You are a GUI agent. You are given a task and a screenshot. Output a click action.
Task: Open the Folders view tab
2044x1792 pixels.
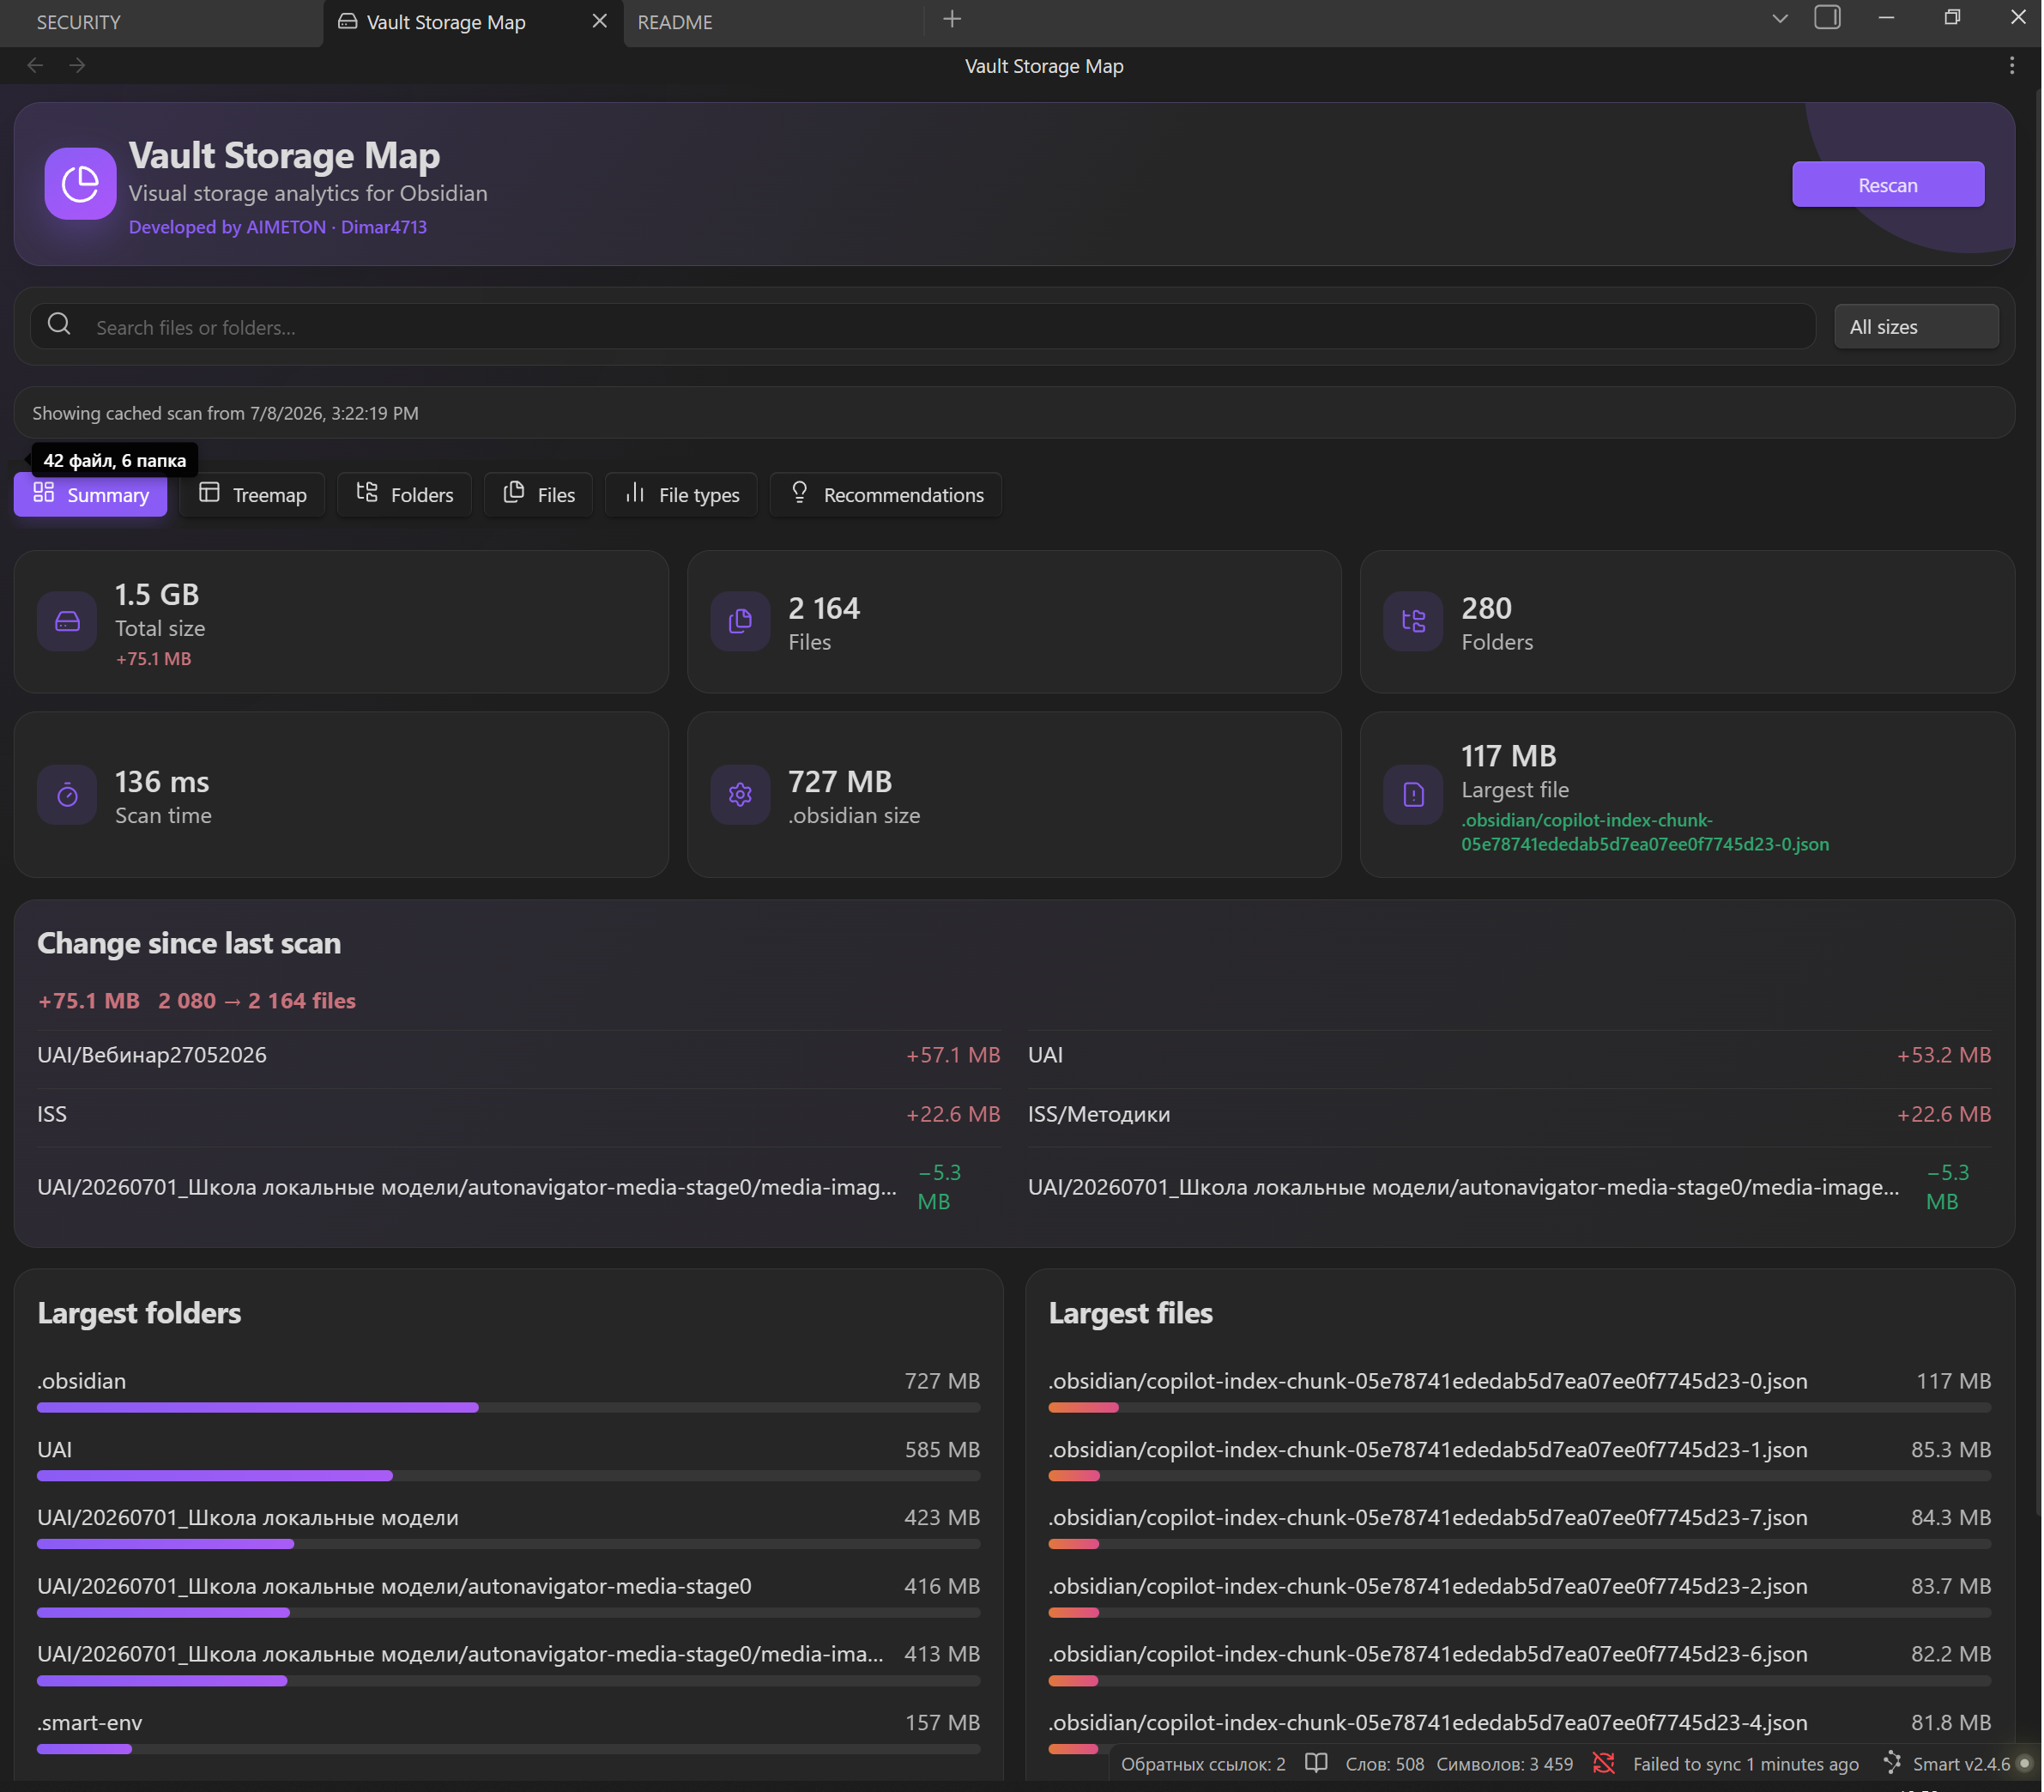click(404, 495)
